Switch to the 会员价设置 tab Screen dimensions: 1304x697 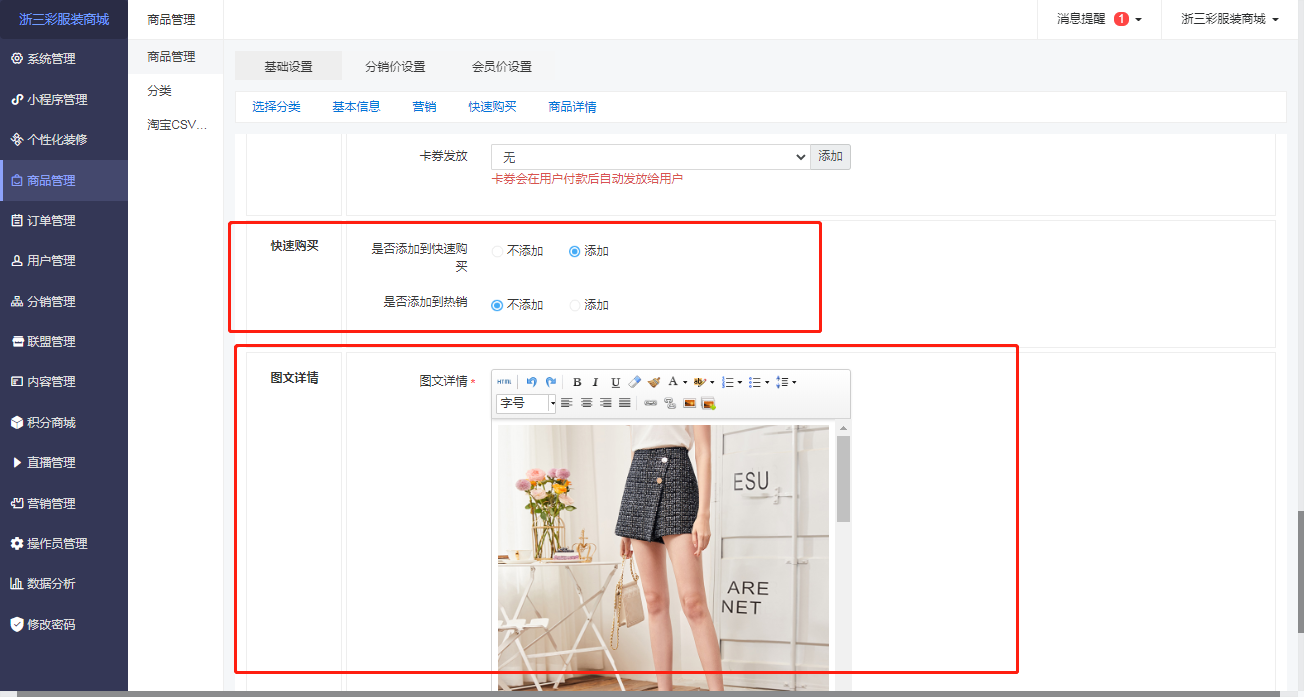click(502, 66)
